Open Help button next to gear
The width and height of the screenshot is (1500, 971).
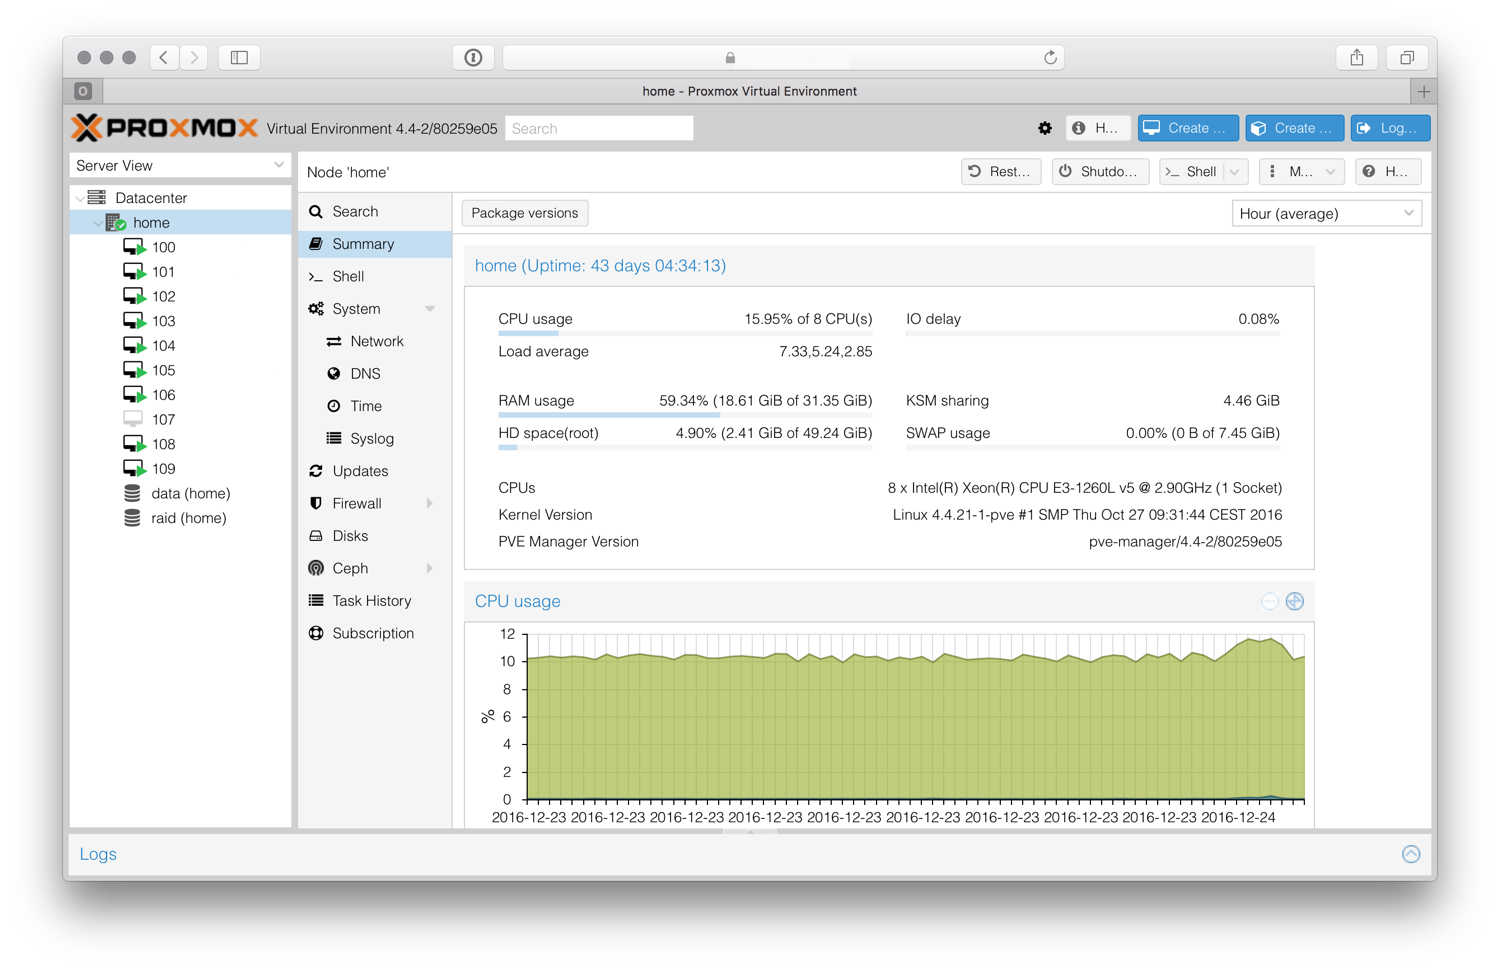pyautogui.click(x=1098, y=128)
